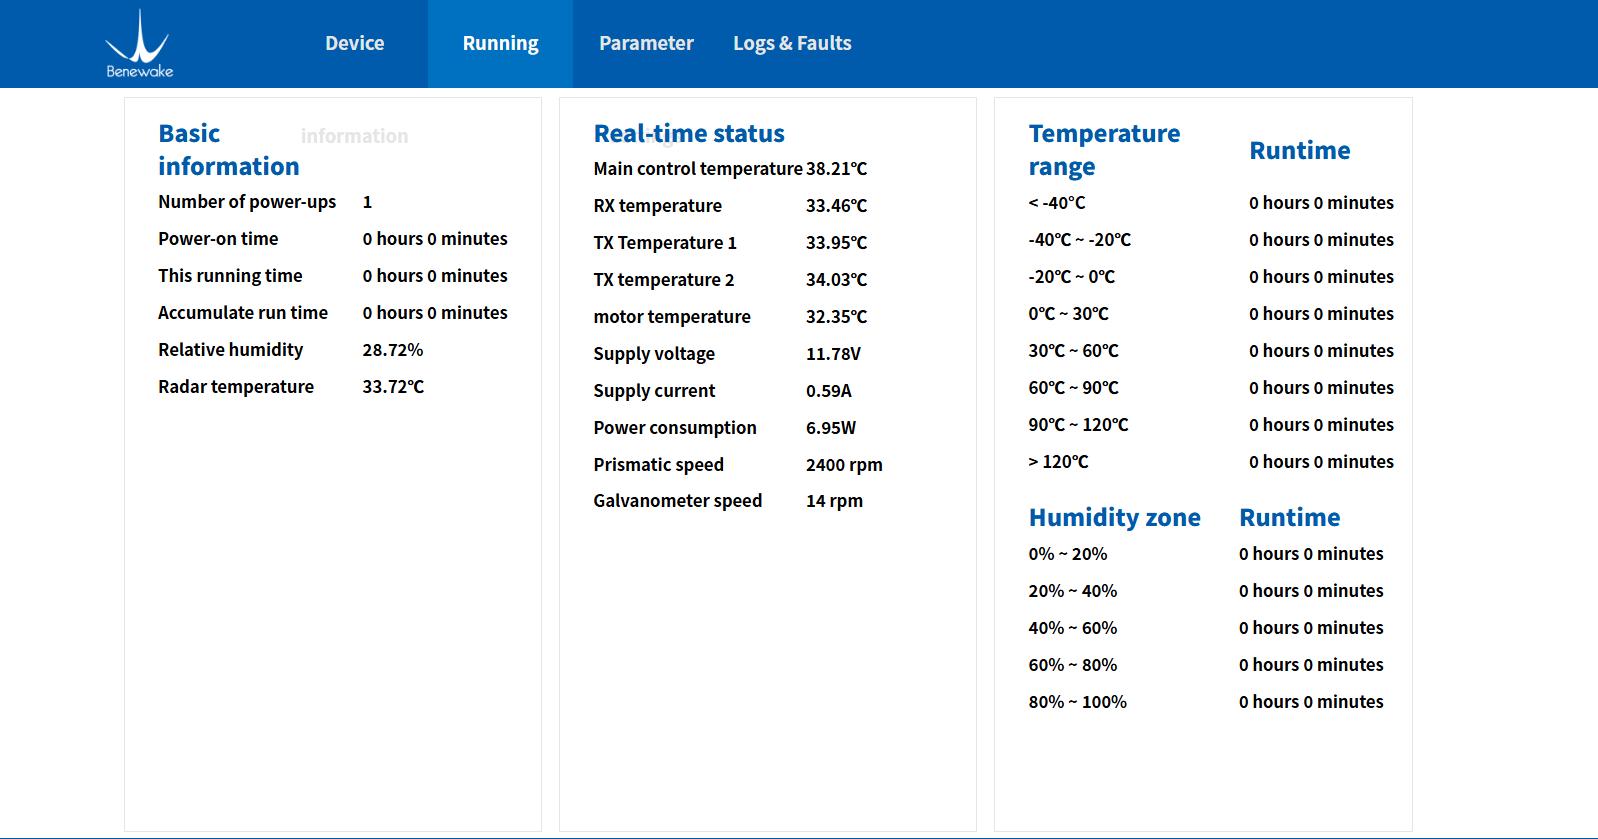The image size is (1598, 839).
Task: Click the Prismatic speed value 2400 rpm
Action: [844, 465]
